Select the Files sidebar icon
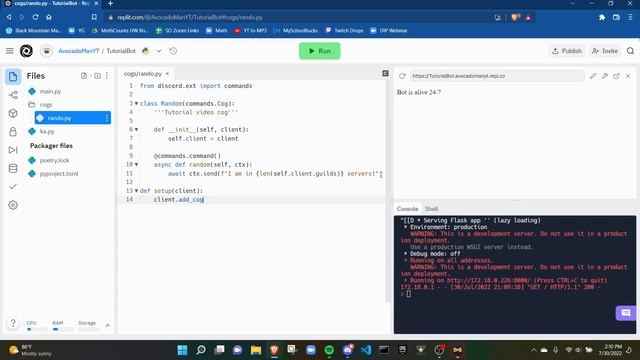Screen dimensions: 640x360 [13, 76]
